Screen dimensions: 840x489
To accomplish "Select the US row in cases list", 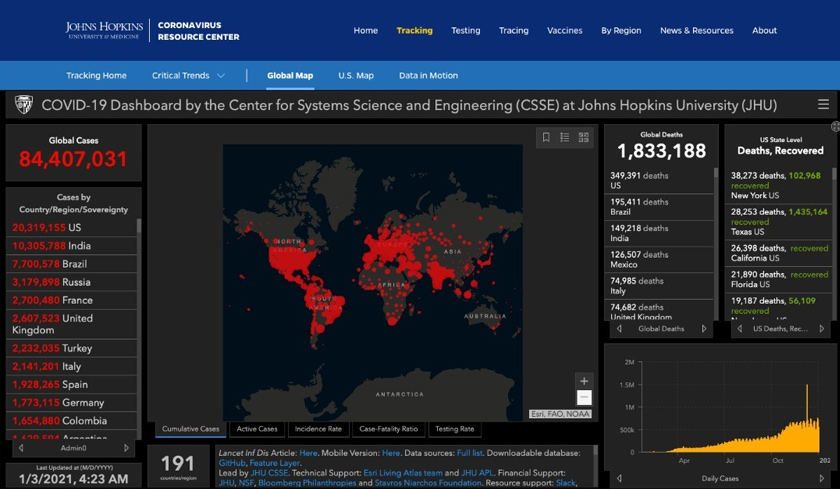I will point(70,228).
